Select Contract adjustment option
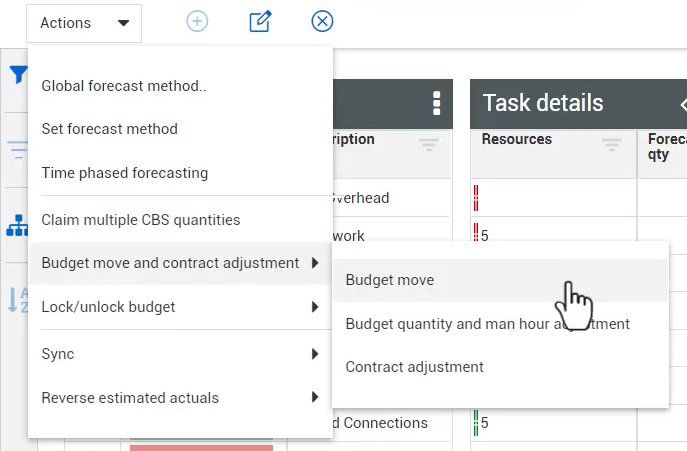The height and width of the screenshot is (451, 687). pyautogui.click(x=414, y=367)
